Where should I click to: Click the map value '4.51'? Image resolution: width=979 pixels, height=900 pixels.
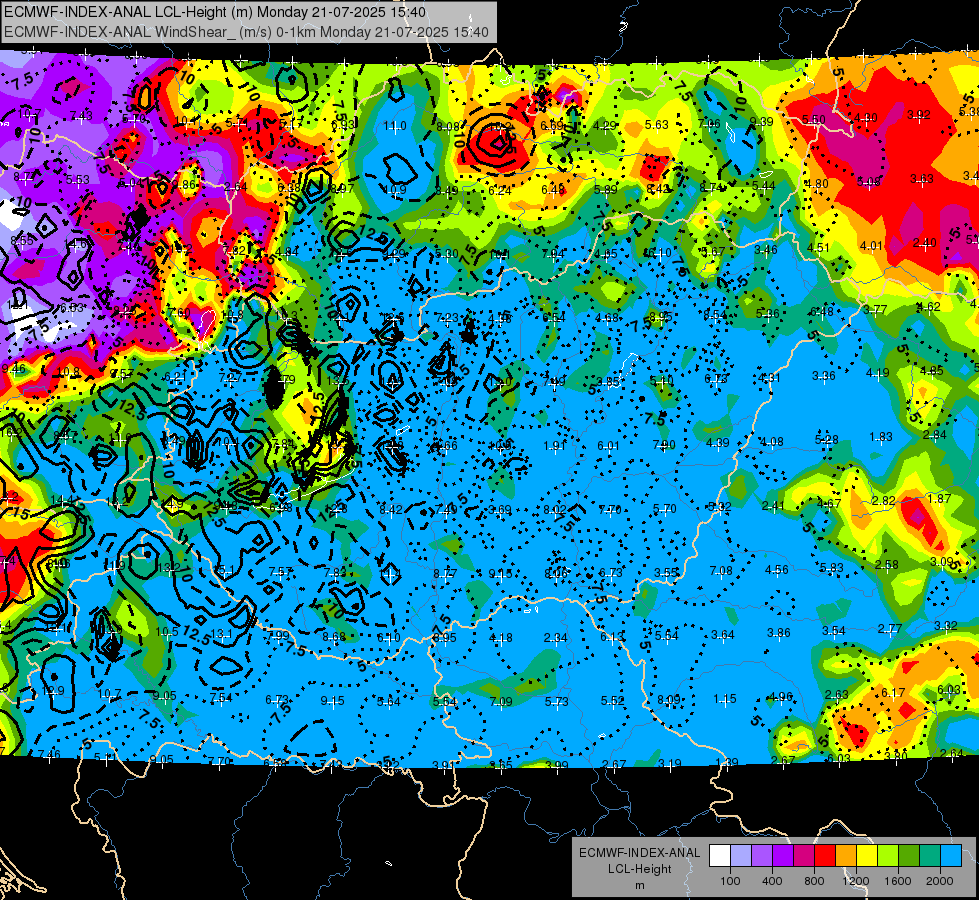pyautogui.click(x=818, y=247)
